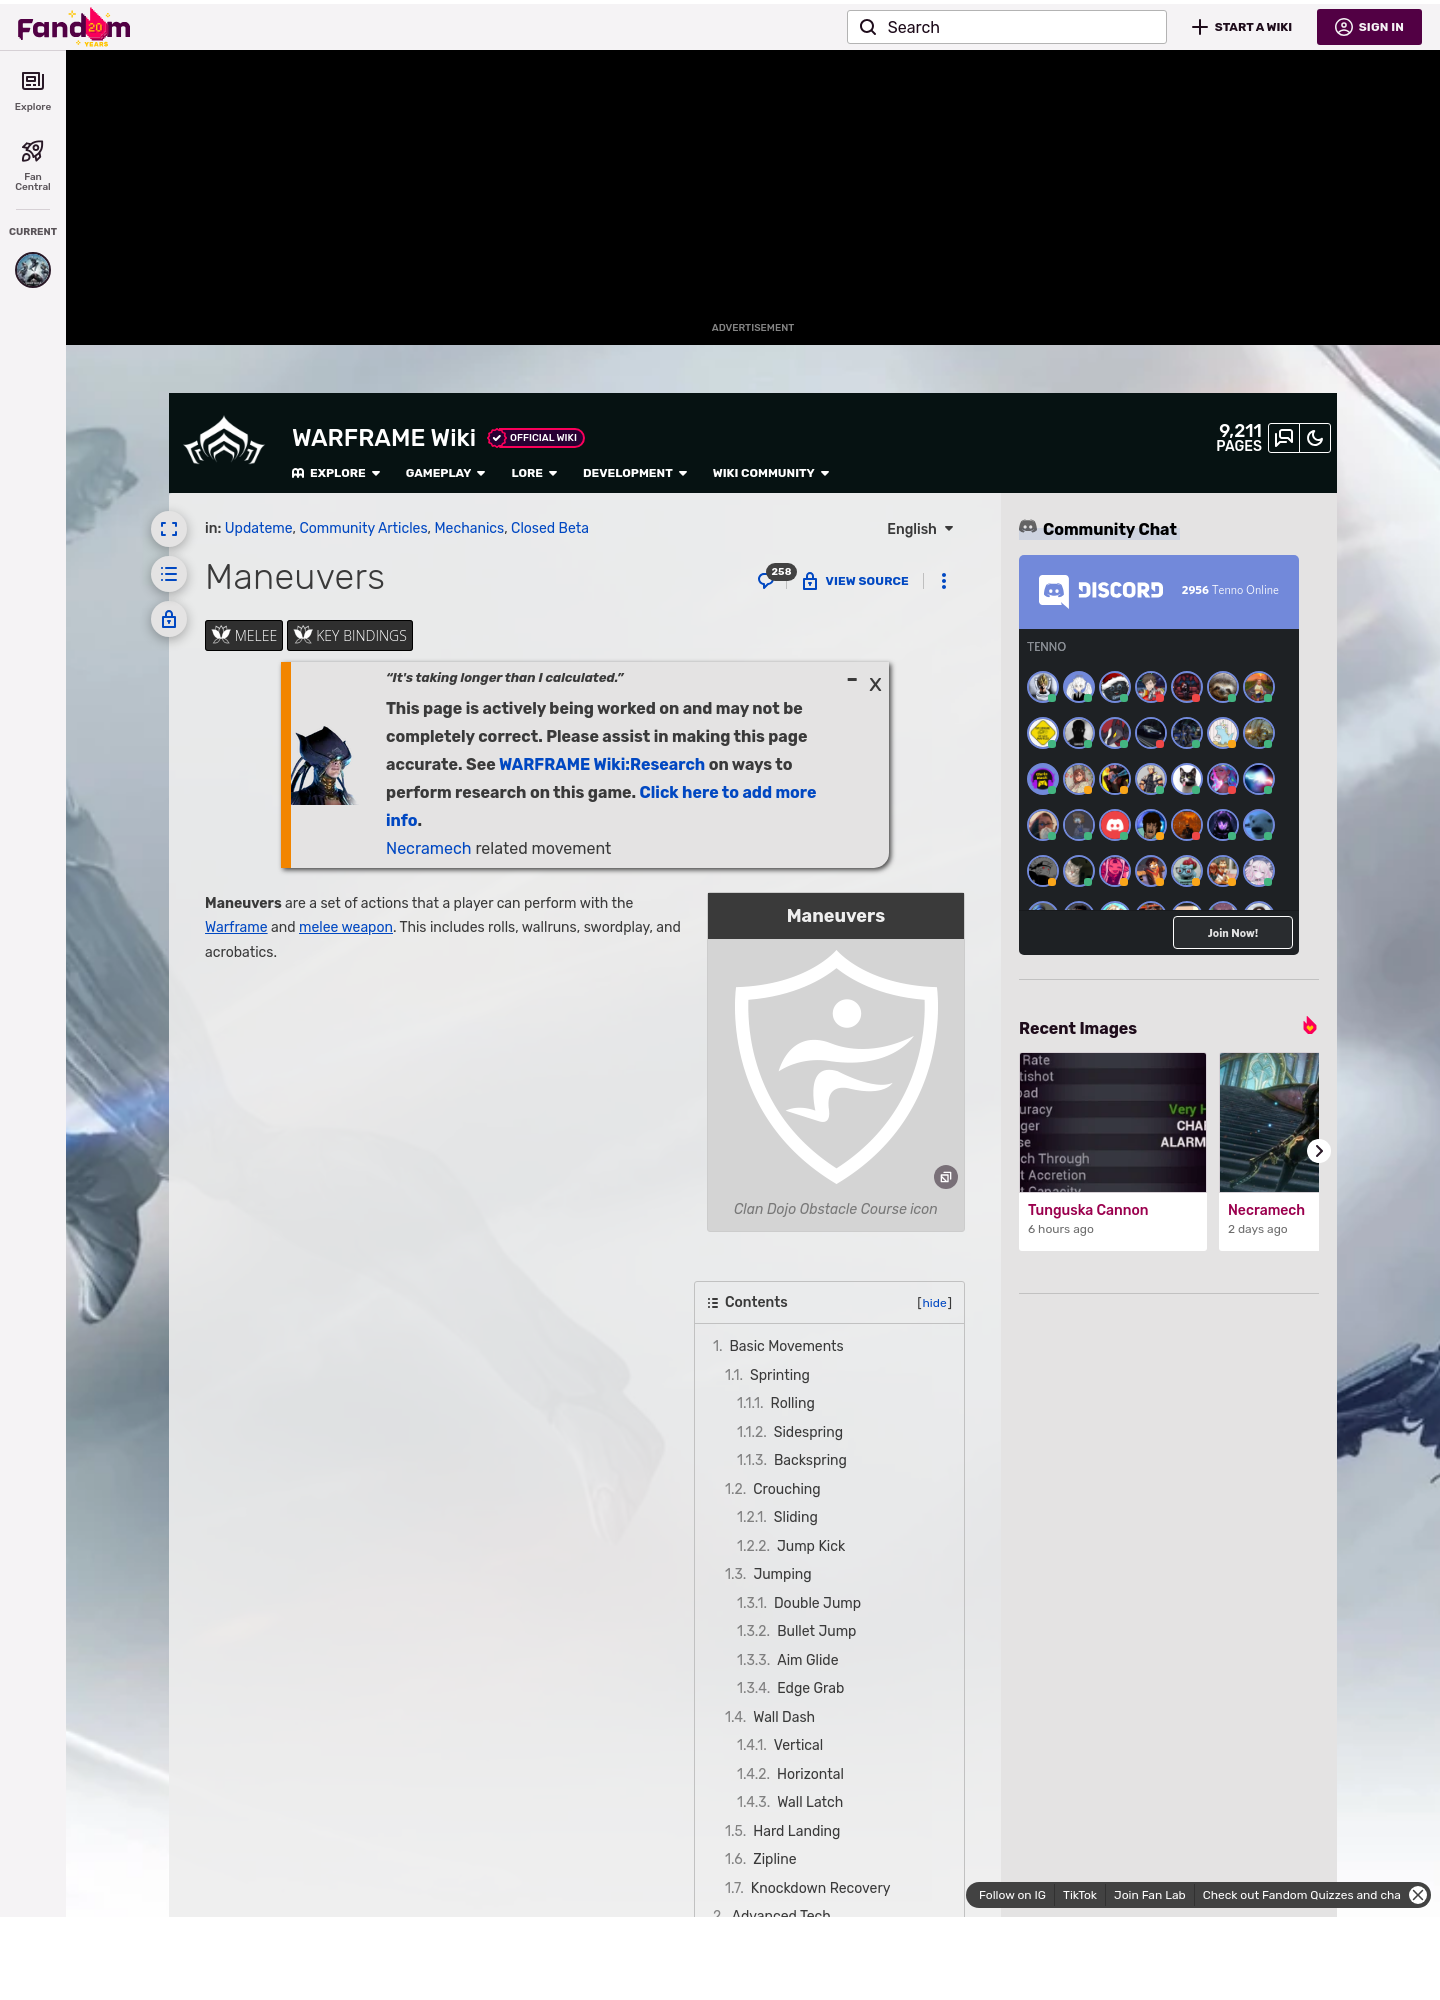Open the table of contents list icon
This screenshot has width=1440, height=2000.
tap(169, 574)
